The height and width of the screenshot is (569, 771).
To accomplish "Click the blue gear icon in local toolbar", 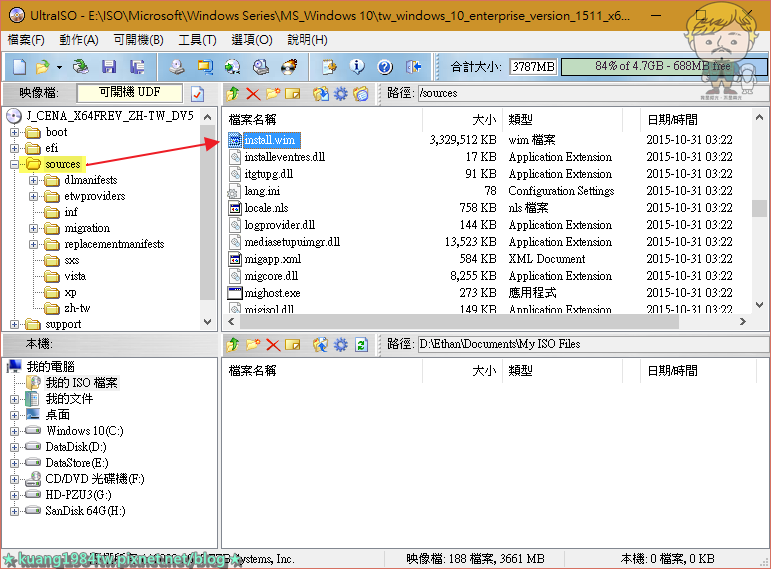I will pos(341,345).
